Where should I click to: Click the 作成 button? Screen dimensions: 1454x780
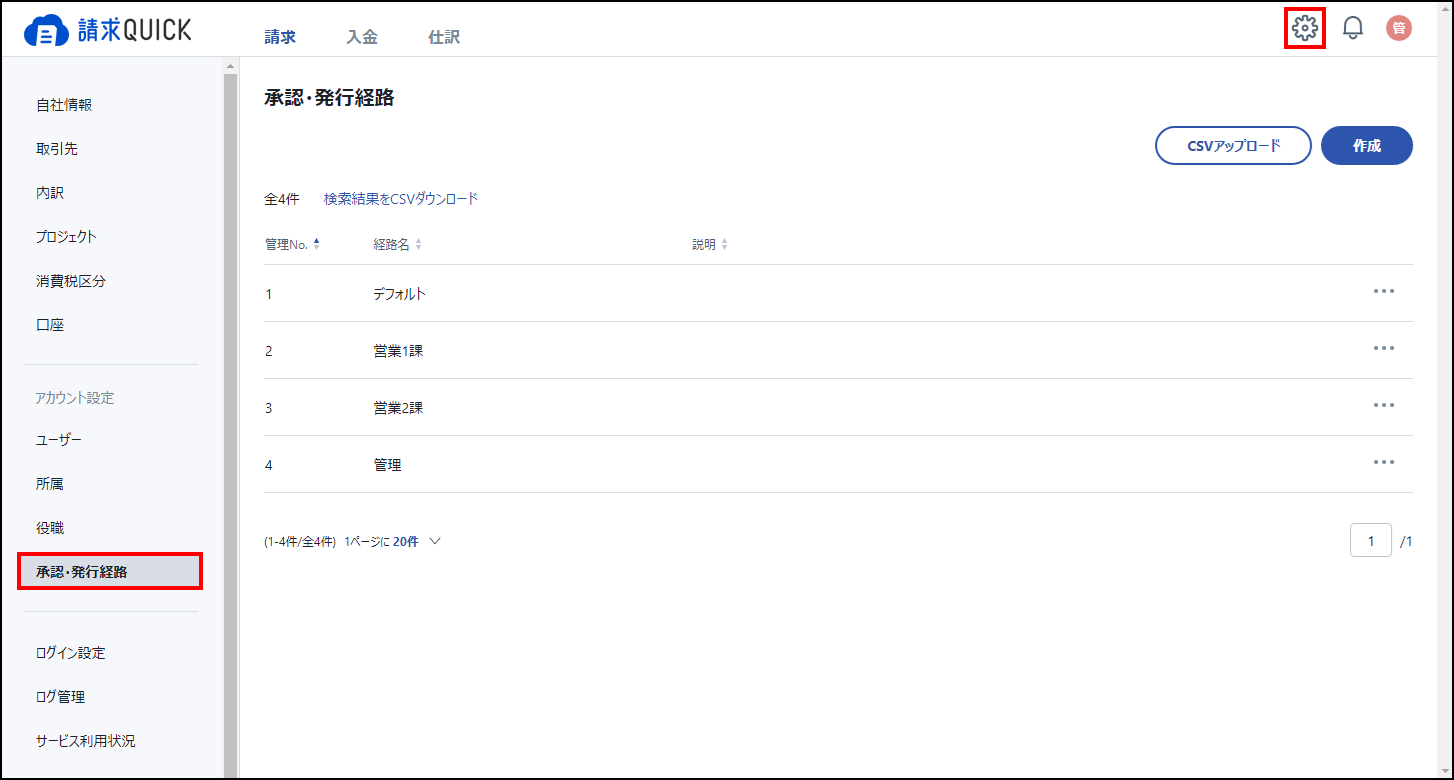tap(1367, 145)
